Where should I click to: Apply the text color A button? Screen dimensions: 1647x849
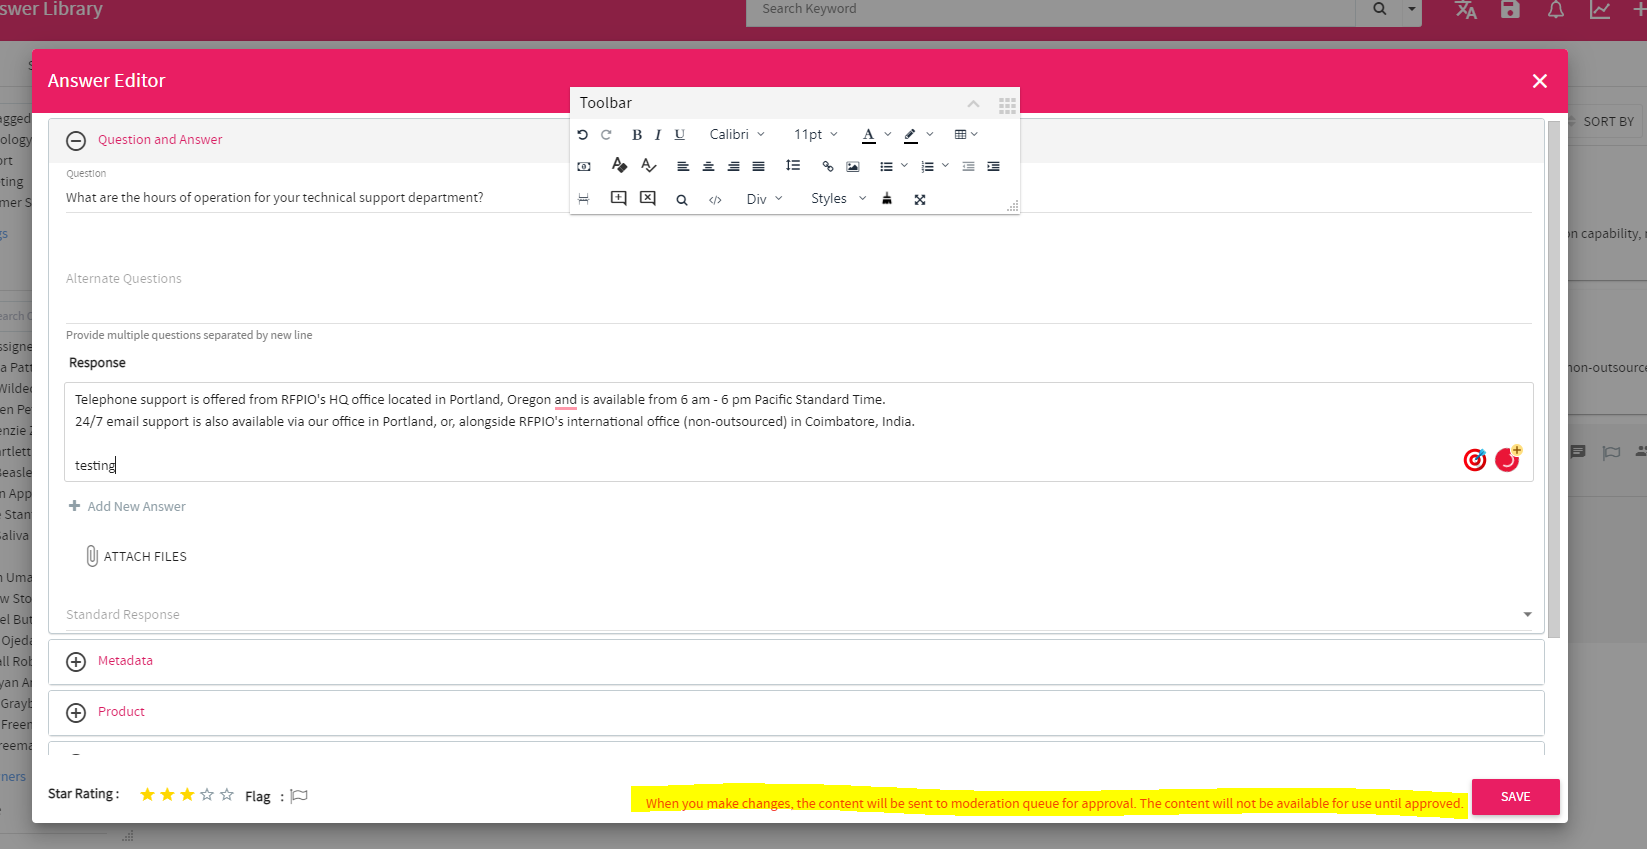click(869, 135)
